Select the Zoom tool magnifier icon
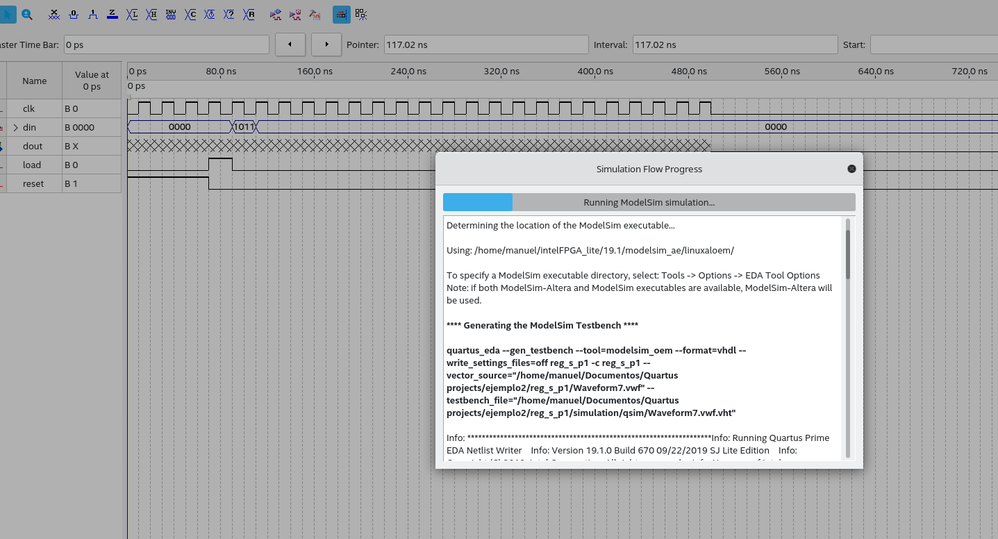The height and width of the screenshot is (539, 998). pyautogui.click(x=27, y=15)
